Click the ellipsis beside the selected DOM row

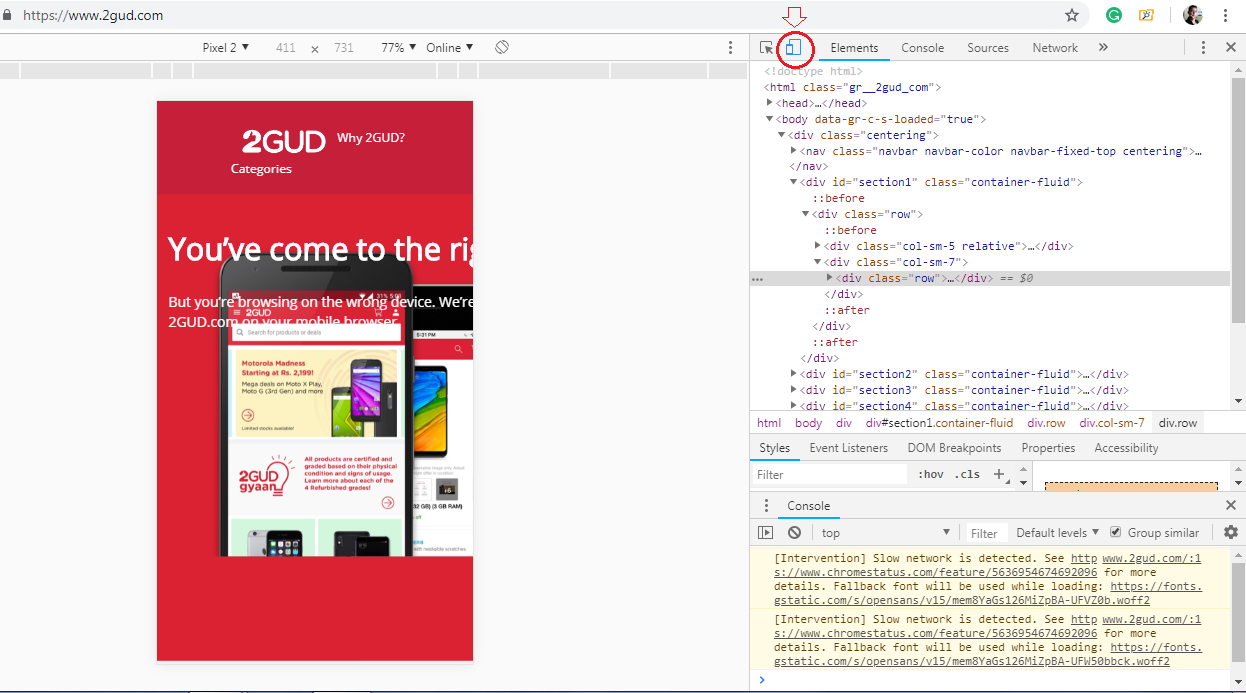tap(757, 279)
